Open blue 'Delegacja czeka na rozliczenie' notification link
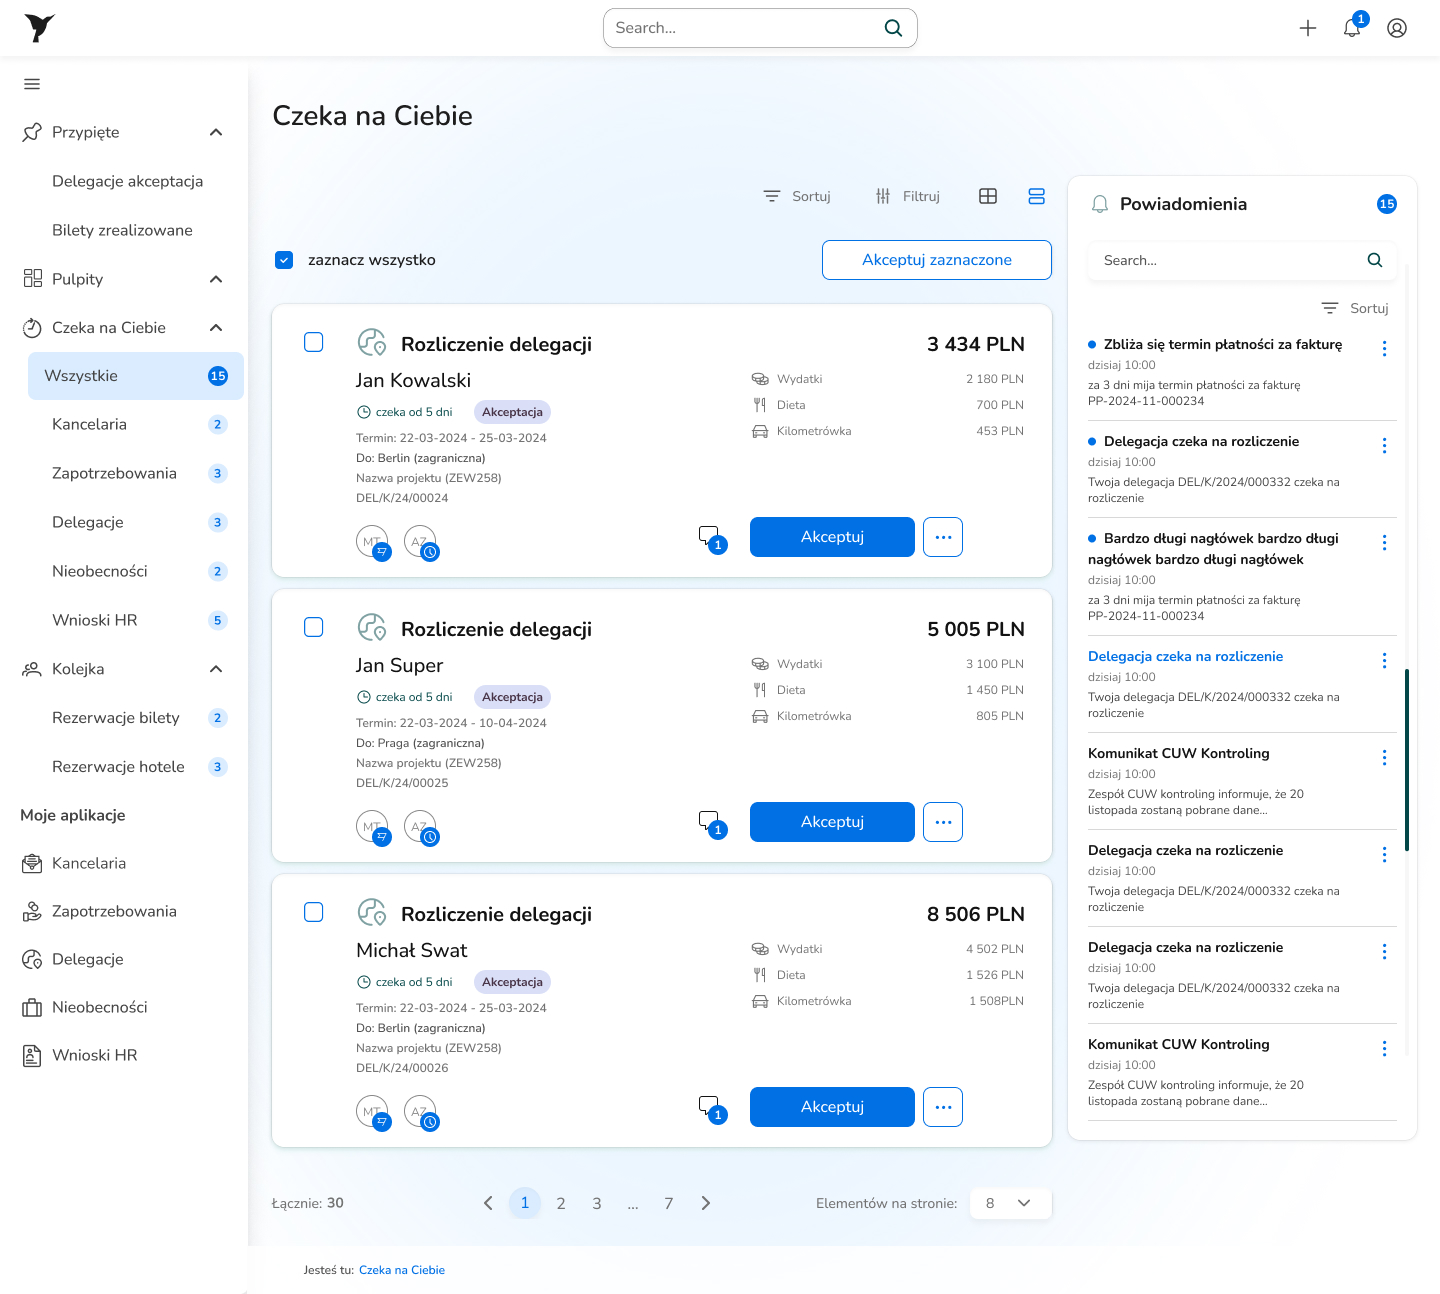 (1185, 656)
